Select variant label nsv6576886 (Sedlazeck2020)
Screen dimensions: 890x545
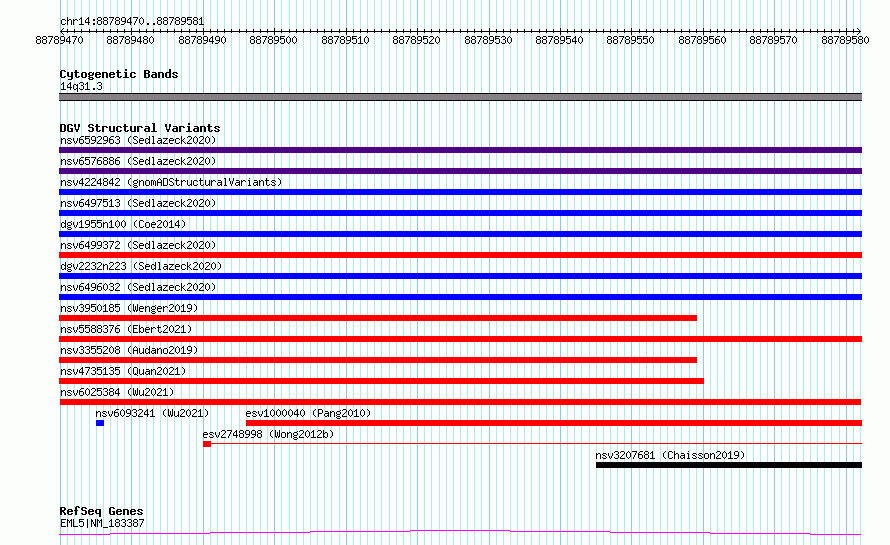(138, 161)
